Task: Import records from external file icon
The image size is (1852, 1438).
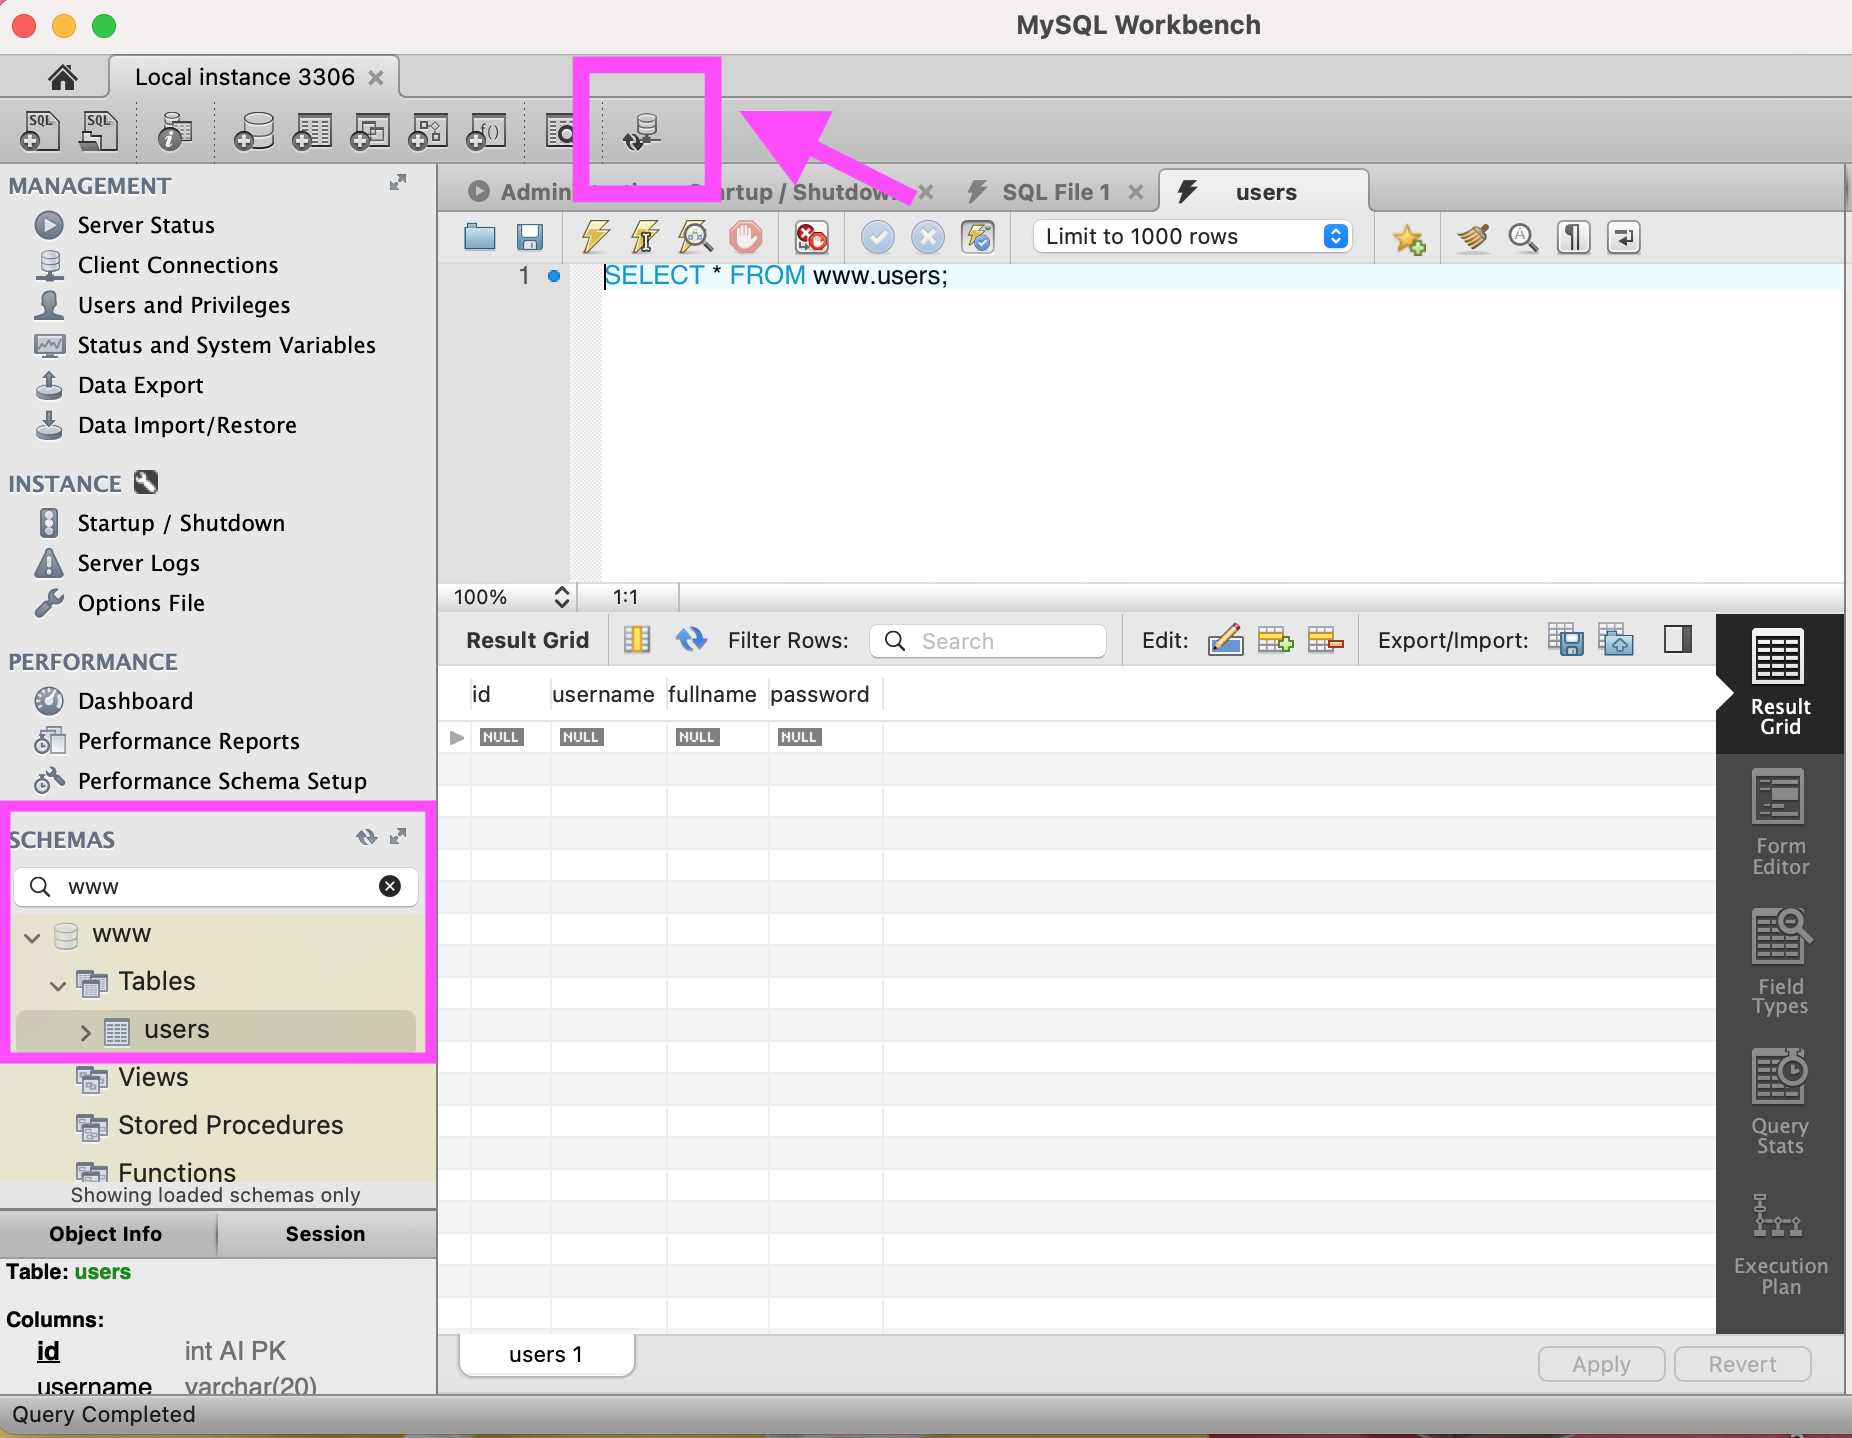Action: (1615, 640)
